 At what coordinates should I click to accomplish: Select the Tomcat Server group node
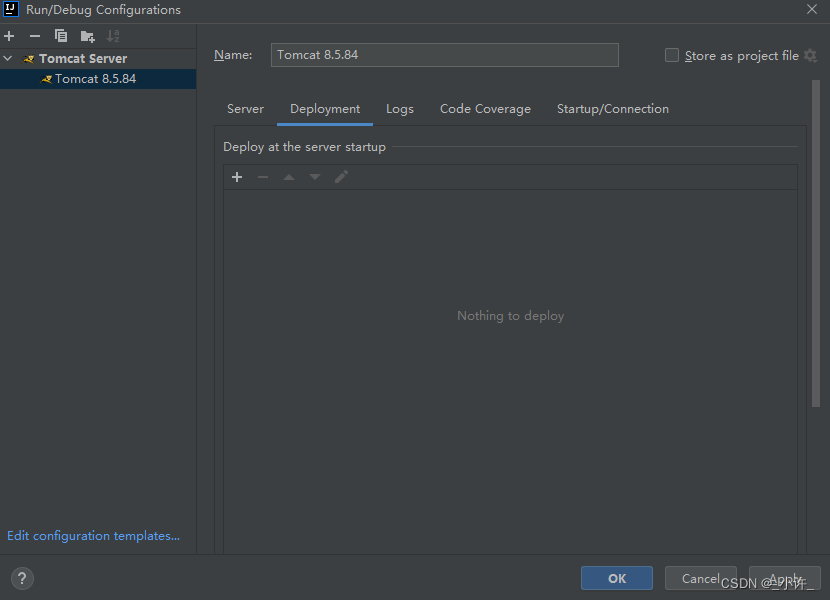[x=83, y=58]
